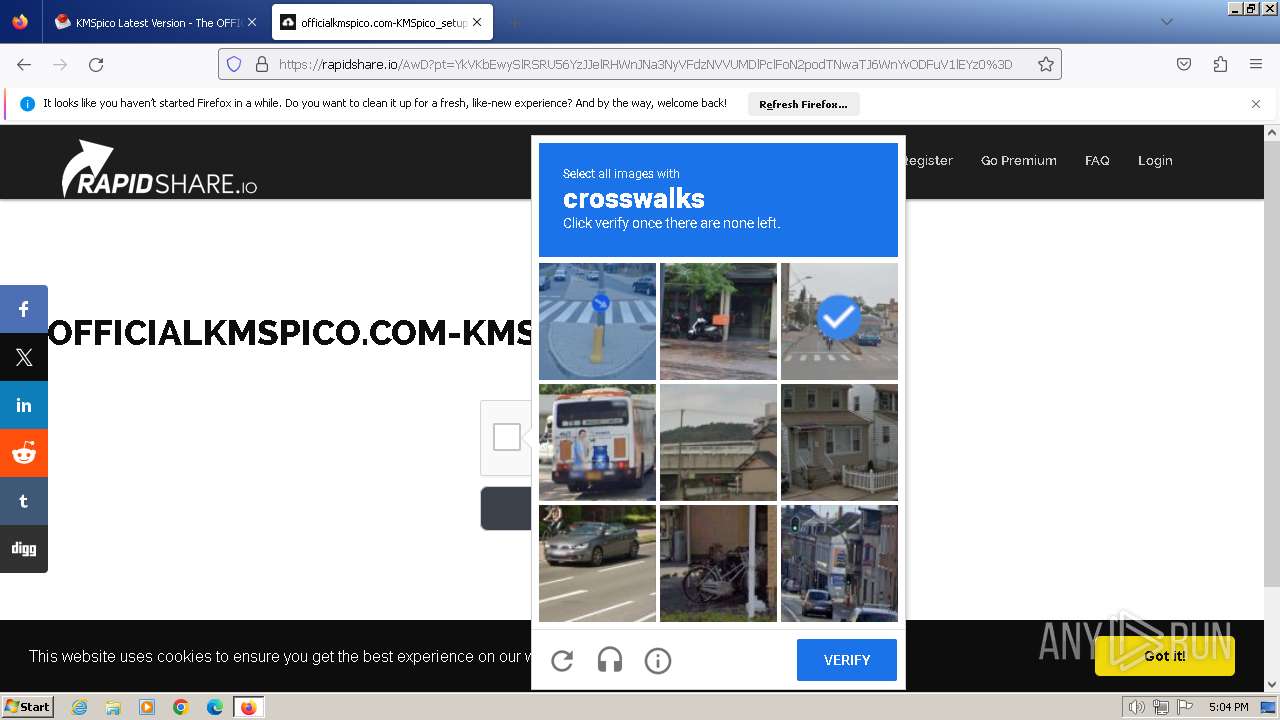Launch Internet Explorer from taskbar
This screenshot has width=1280, height=720.
[79, 707]
